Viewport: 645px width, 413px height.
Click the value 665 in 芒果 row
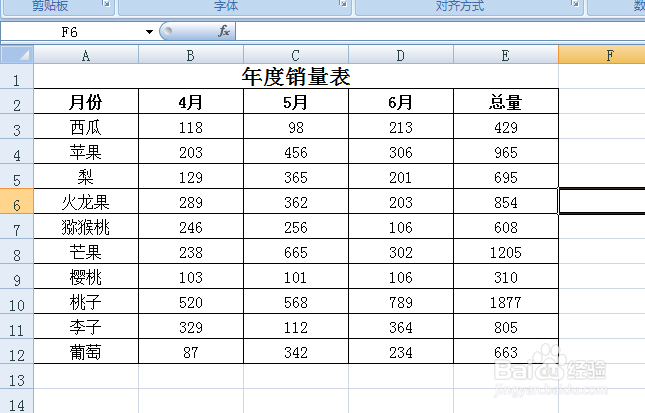[x=296, y=252]
